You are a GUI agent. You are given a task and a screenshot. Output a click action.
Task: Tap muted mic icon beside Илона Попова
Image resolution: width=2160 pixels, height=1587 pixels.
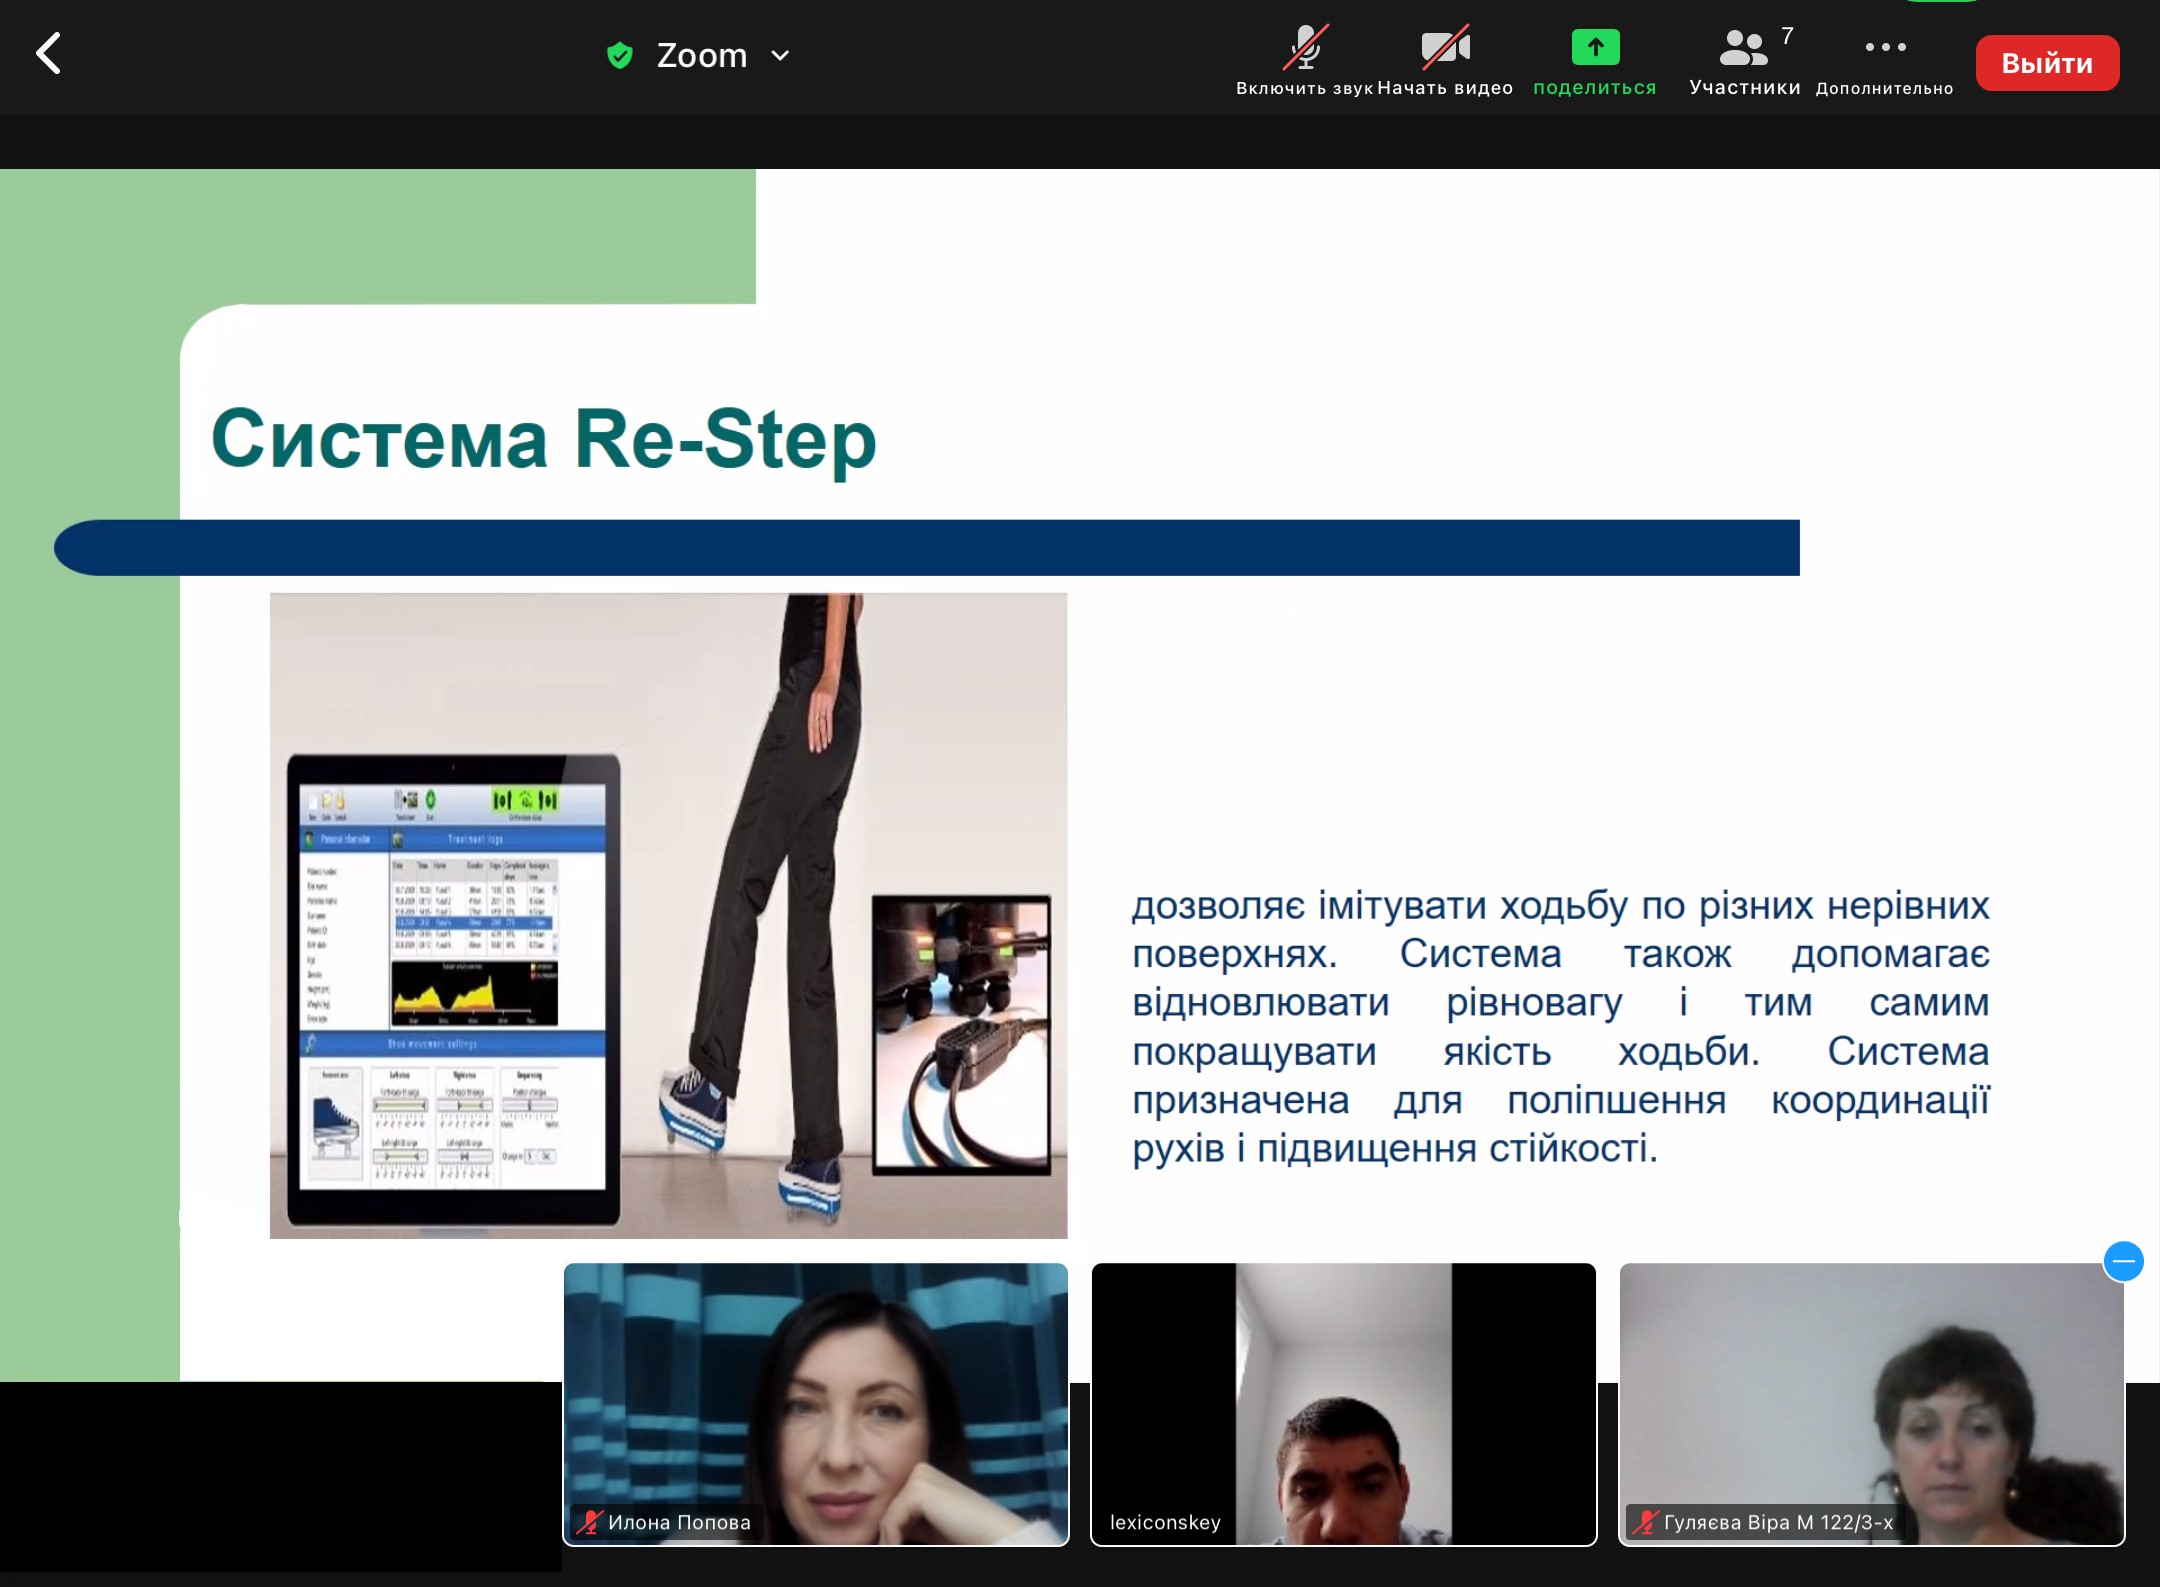click(589, 1522)
